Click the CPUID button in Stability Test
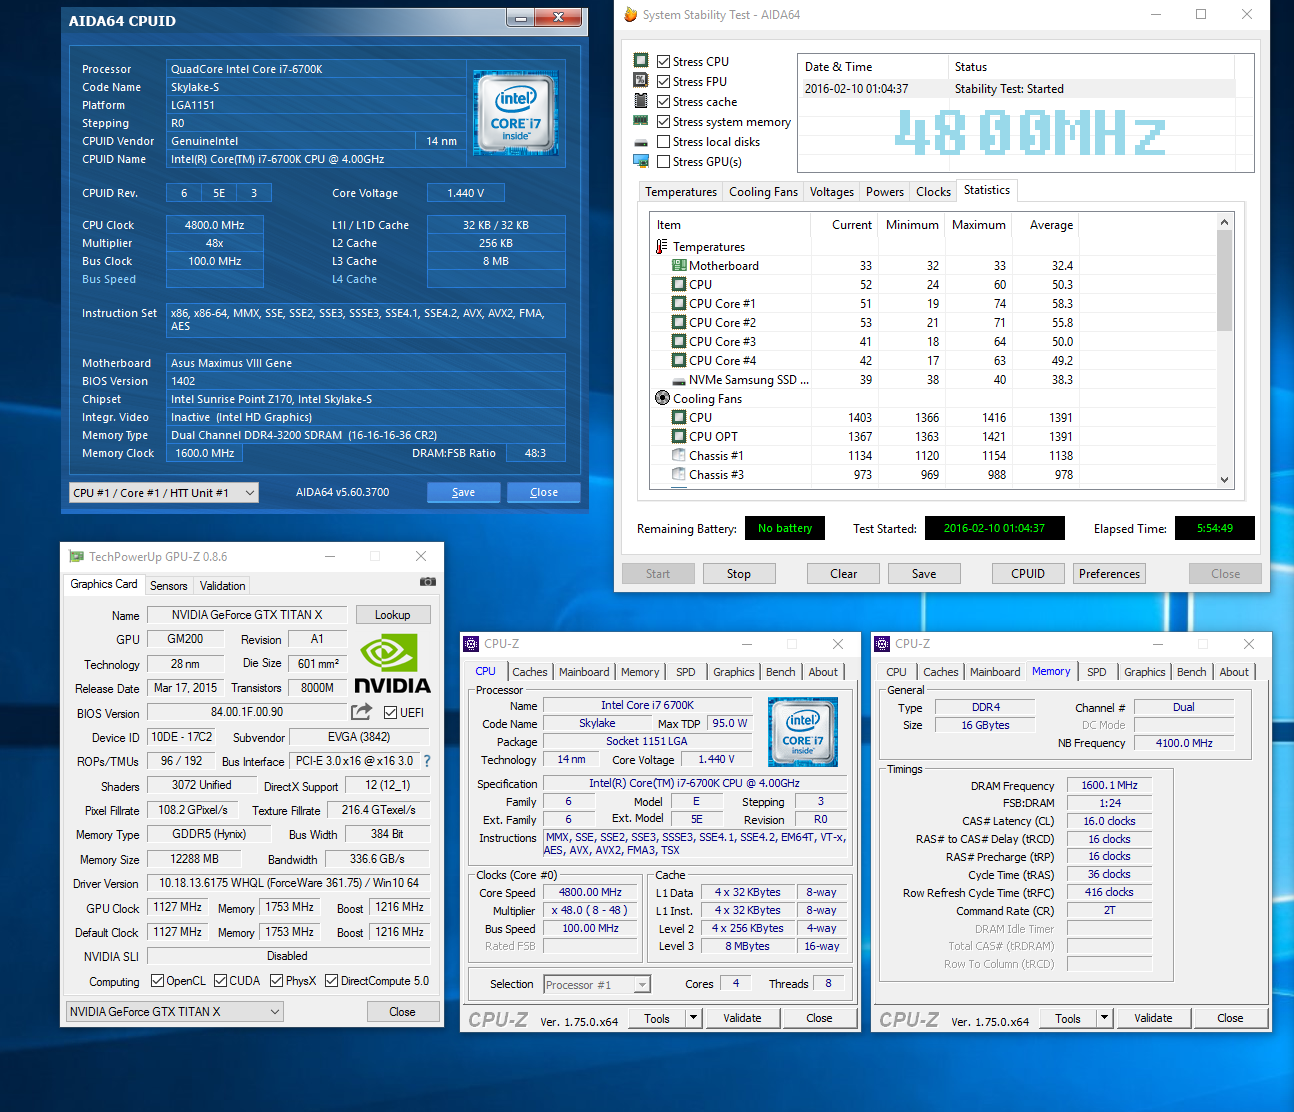This screenshot has height=1112, width=1294. tap(1028, 574)
